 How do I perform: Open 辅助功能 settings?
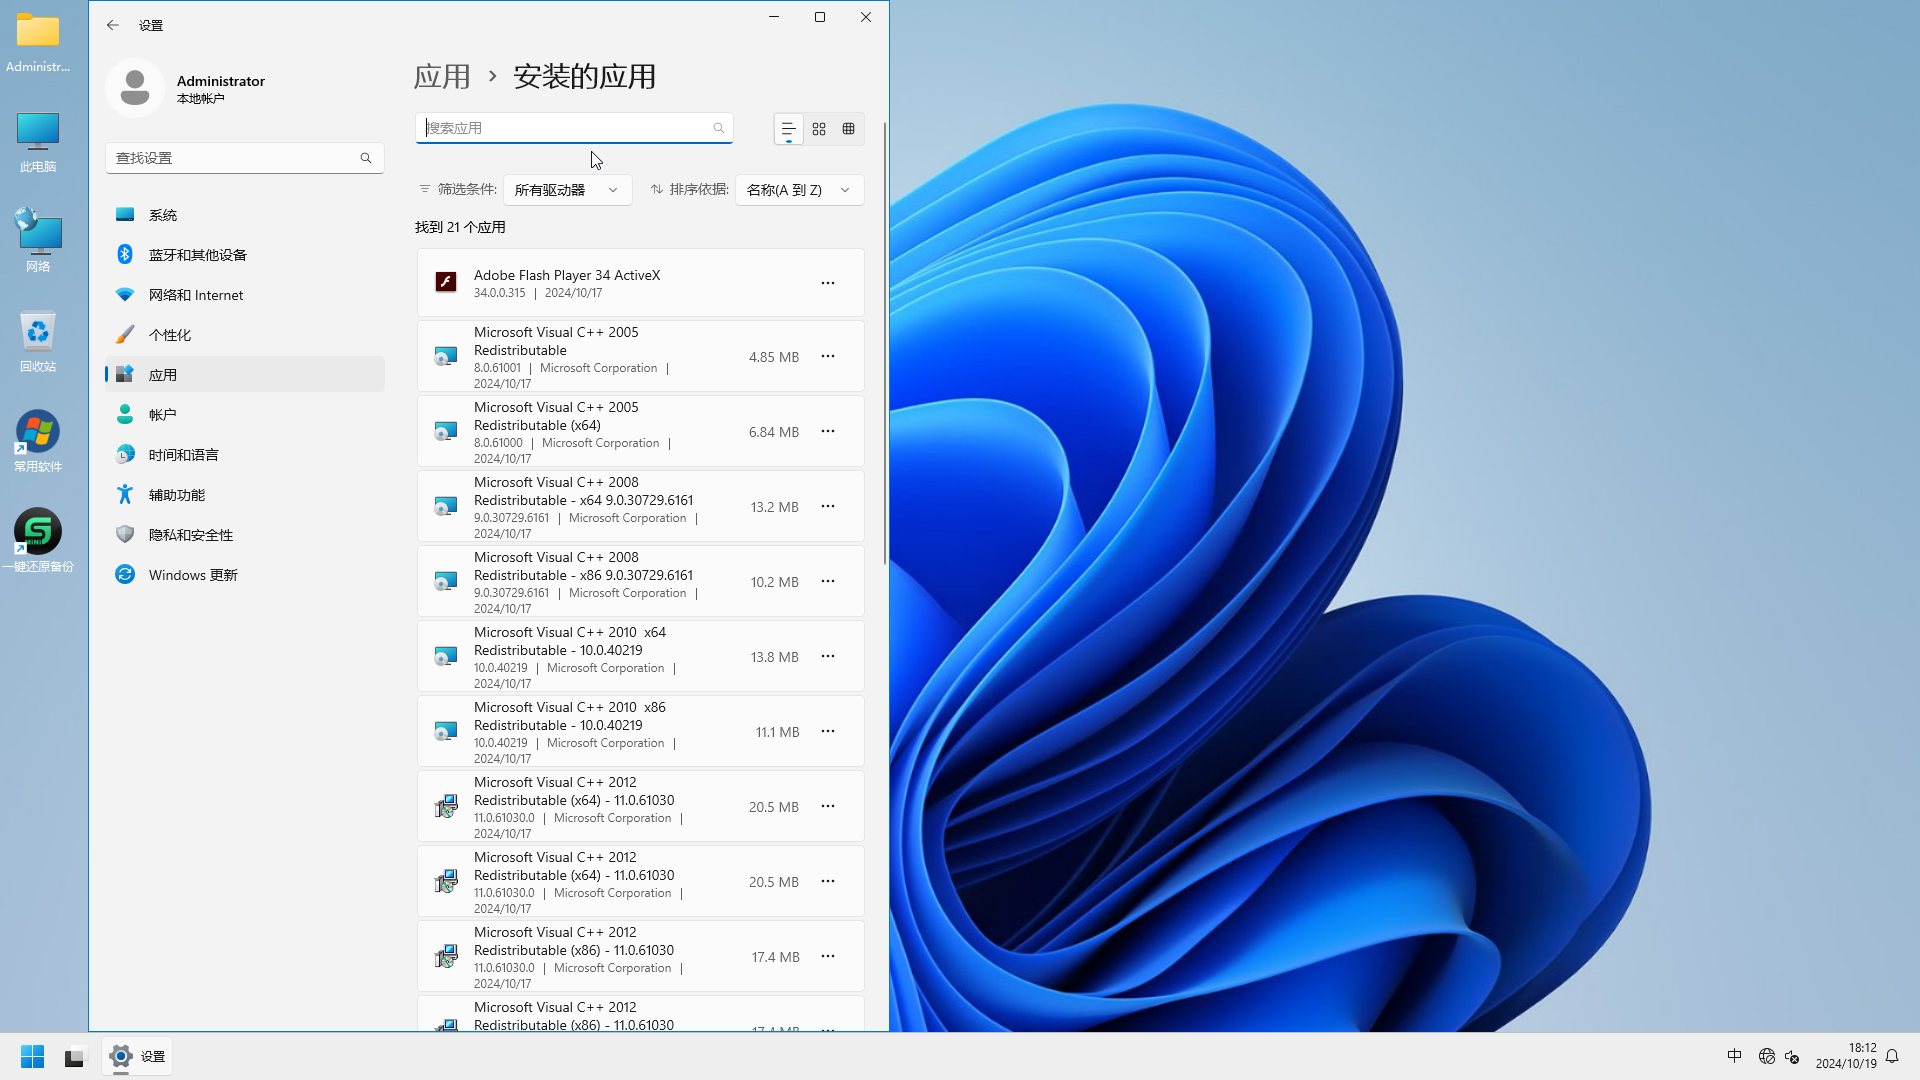(245, 495)
